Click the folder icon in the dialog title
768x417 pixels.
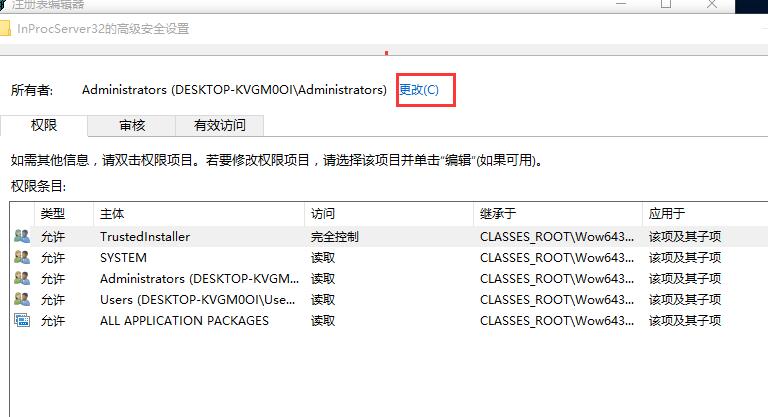(x=5, y=29)
